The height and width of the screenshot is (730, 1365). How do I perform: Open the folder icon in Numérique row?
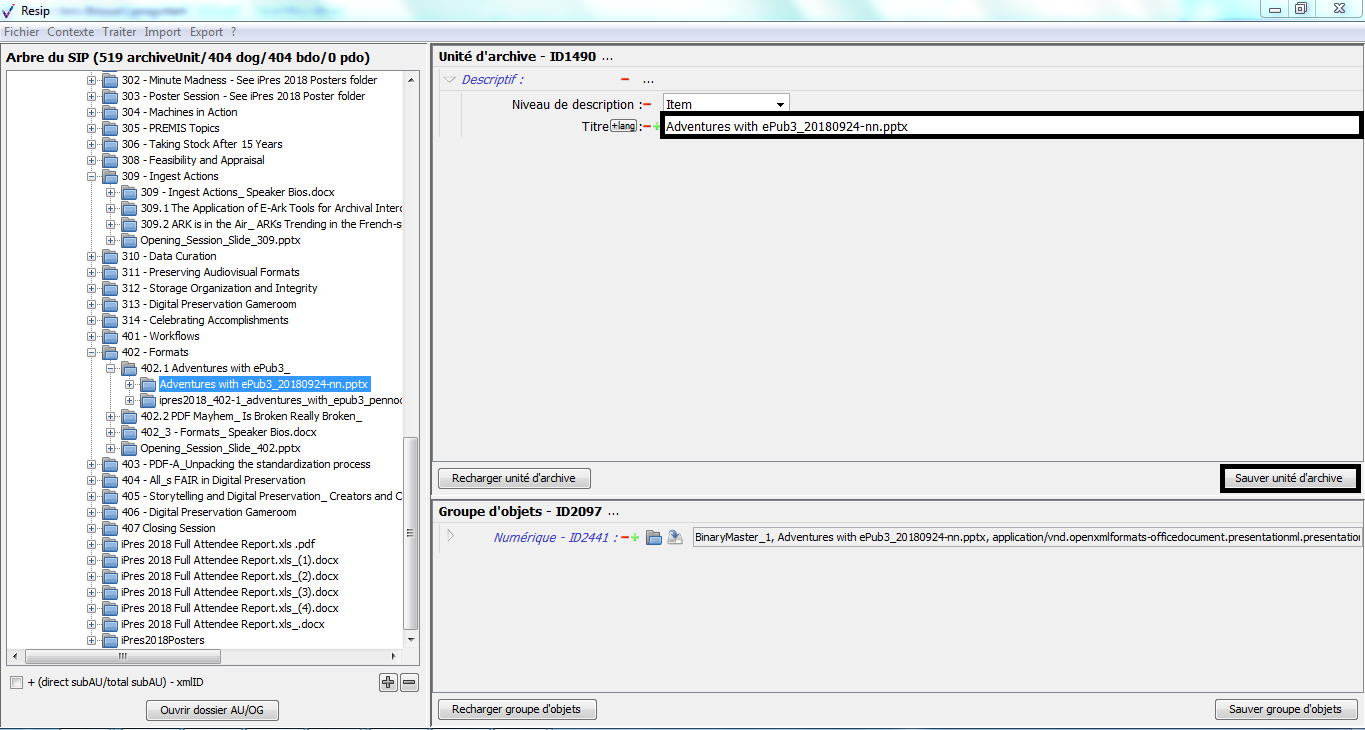tap(654, 537)
